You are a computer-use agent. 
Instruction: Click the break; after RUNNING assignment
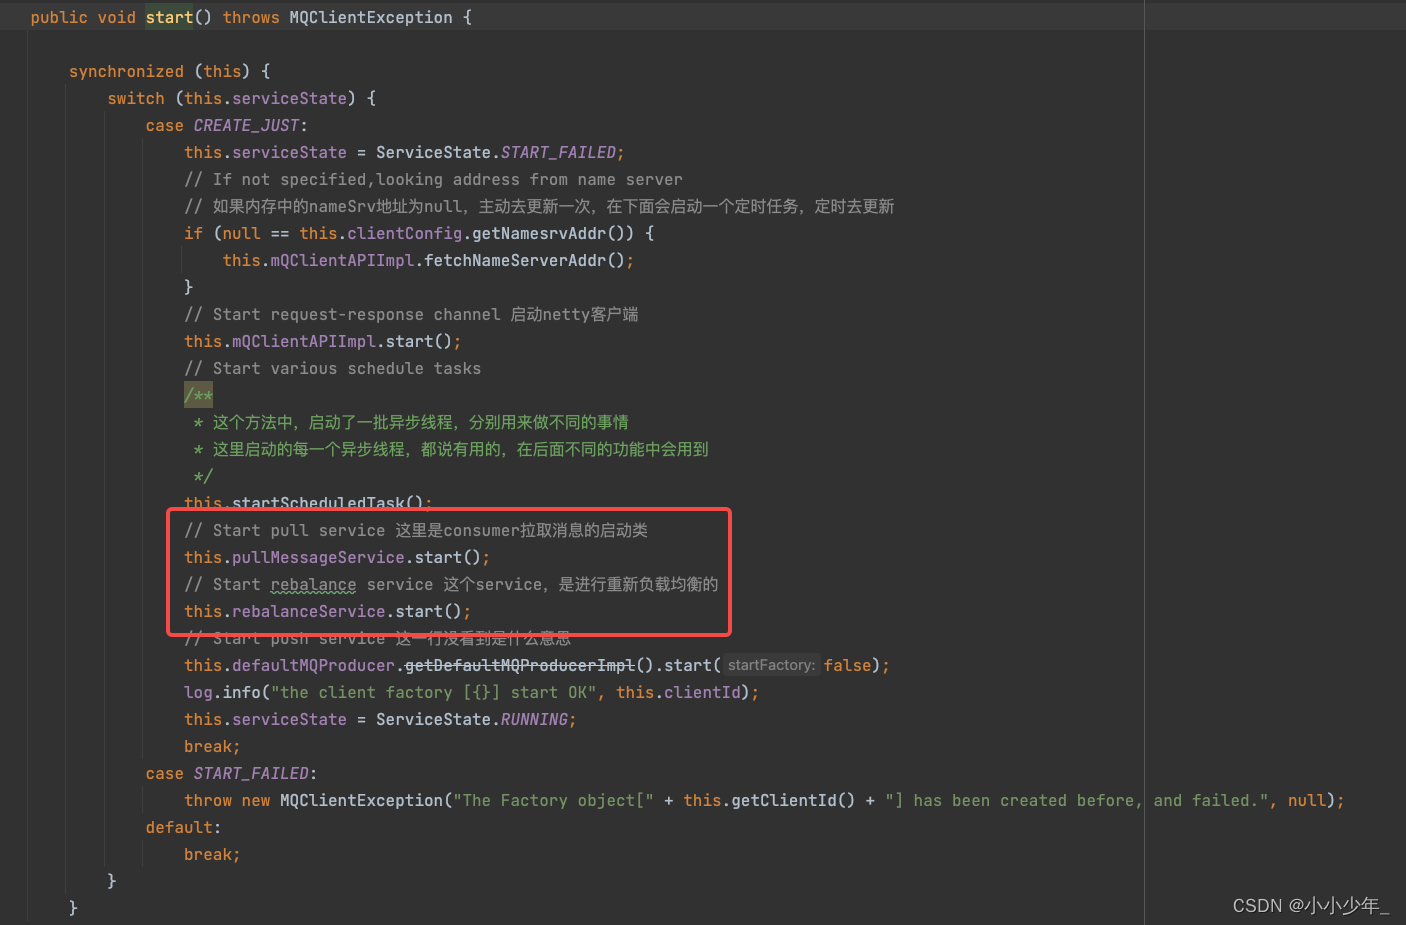(212, 746)
